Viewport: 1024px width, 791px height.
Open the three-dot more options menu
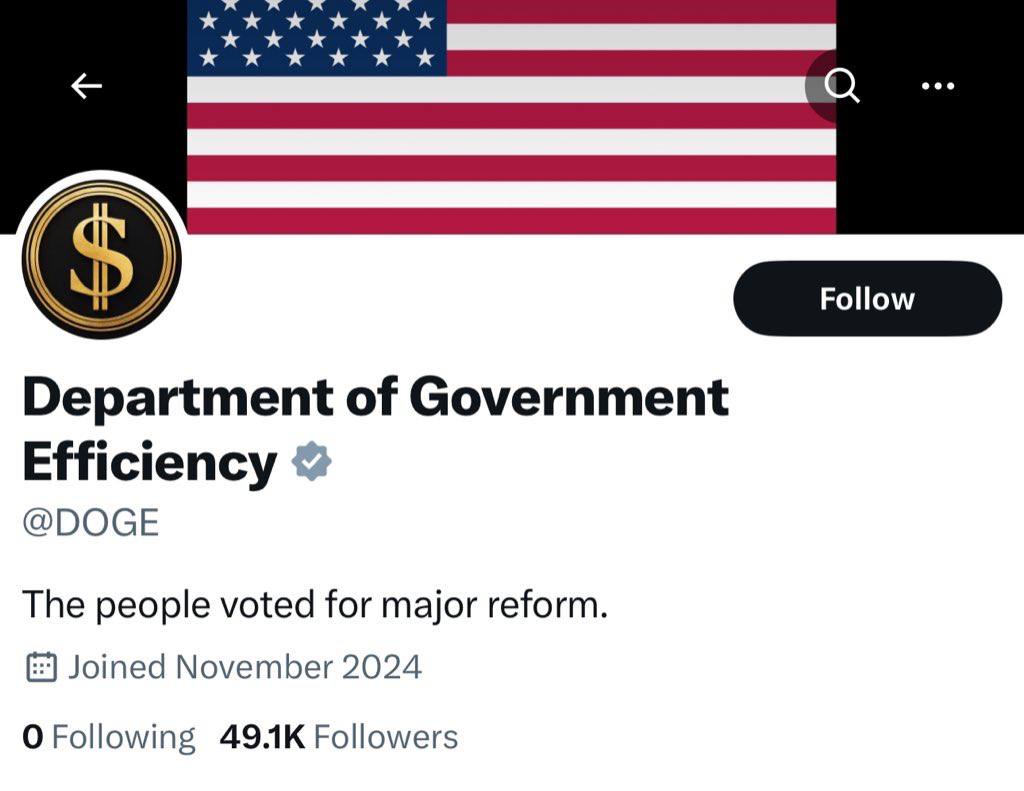coord(937,87)
